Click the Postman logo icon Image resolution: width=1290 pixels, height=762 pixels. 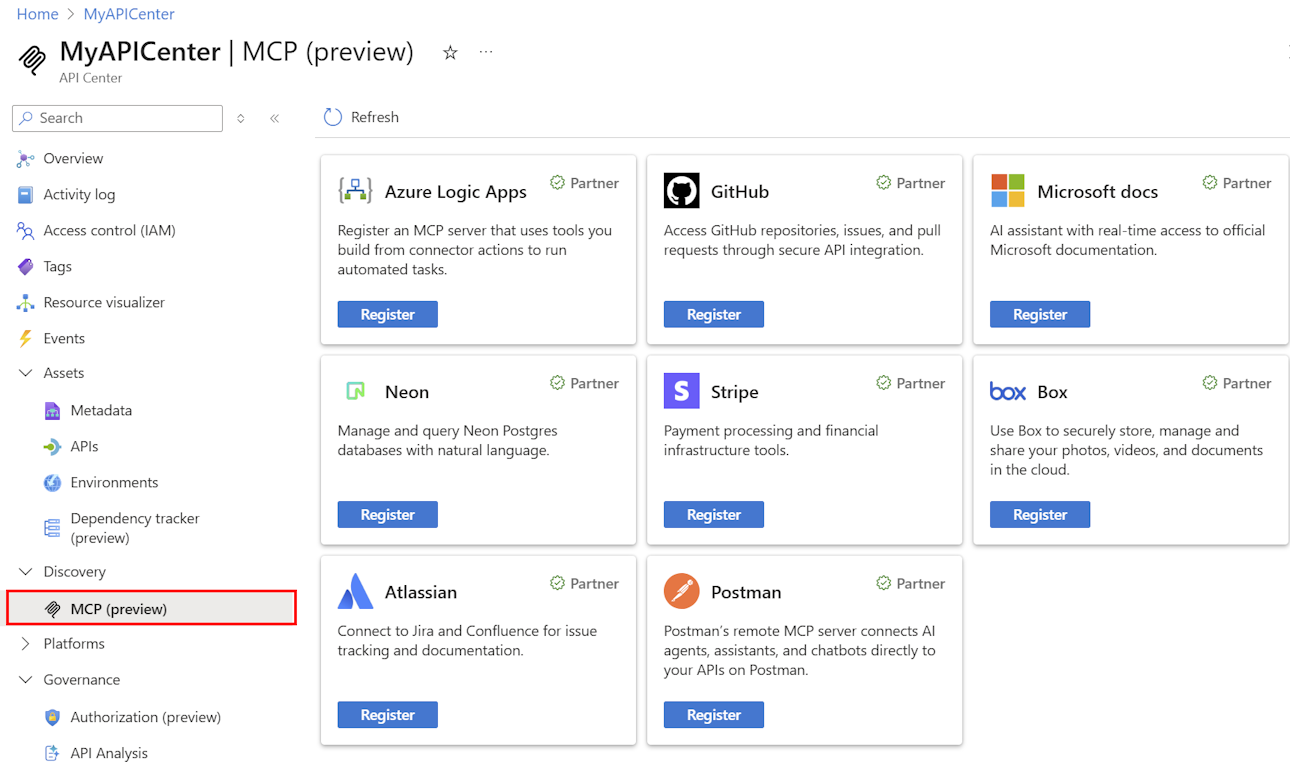pyautogui.click(x=681, y=591)
